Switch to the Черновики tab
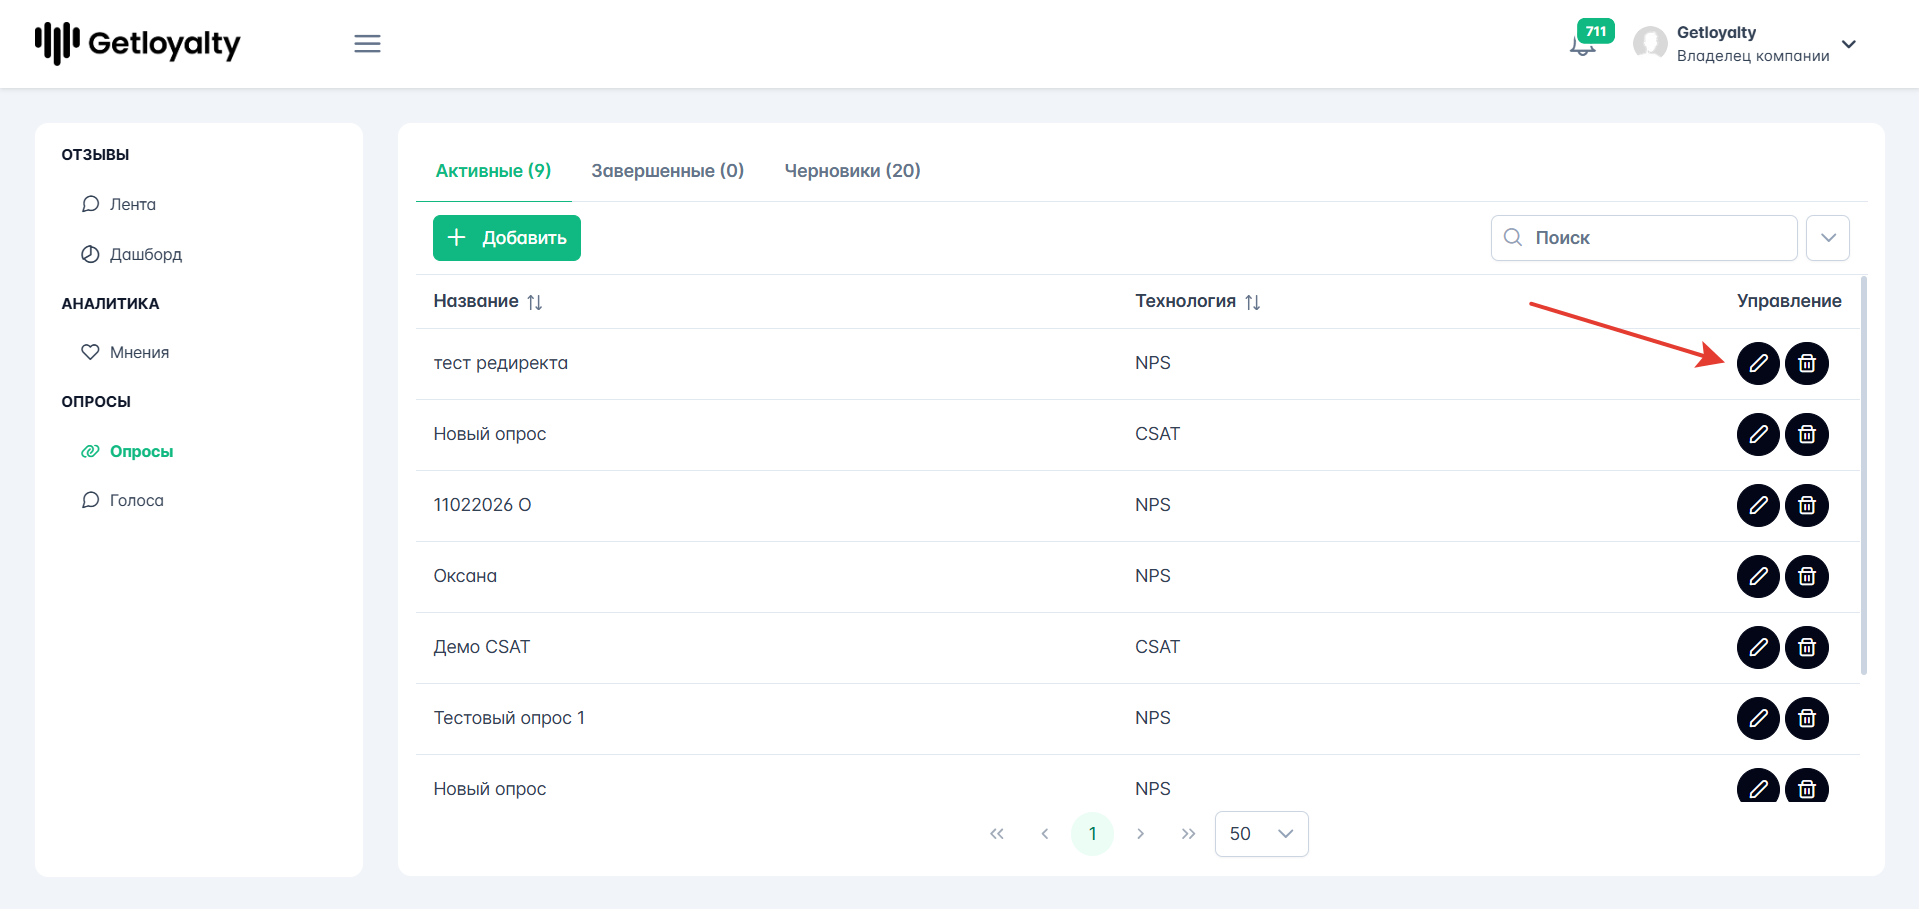 [852, 171]
